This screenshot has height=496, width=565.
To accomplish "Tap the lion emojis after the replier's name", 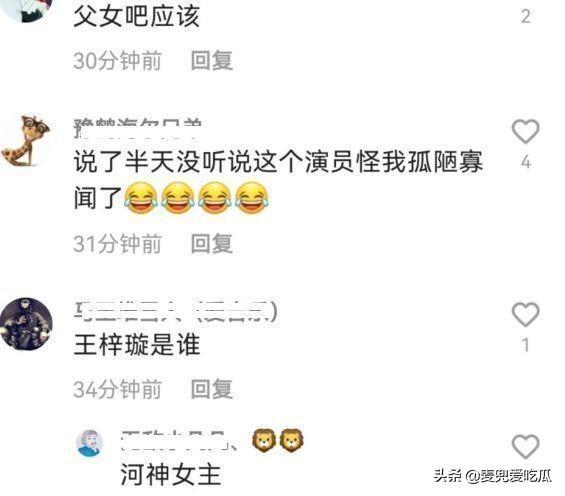I will 277,440.
